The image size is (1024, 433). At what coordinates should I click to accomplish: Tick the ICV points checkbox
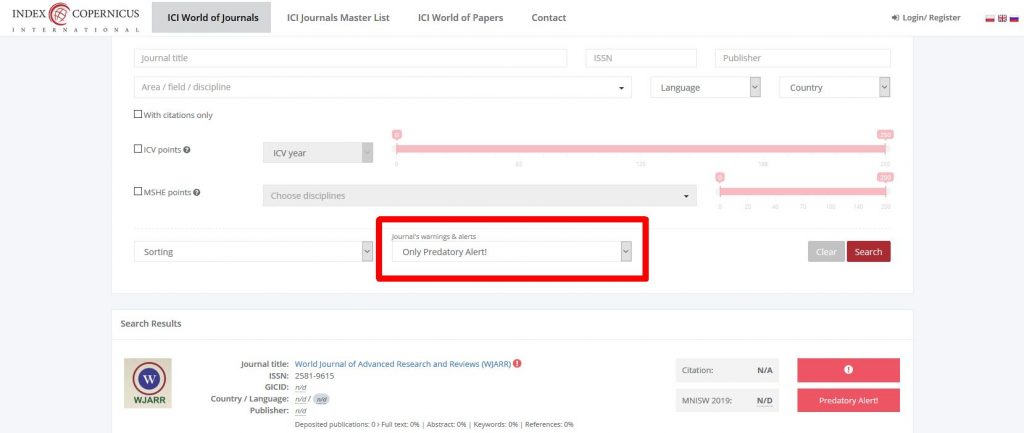[x=138, y=149]
